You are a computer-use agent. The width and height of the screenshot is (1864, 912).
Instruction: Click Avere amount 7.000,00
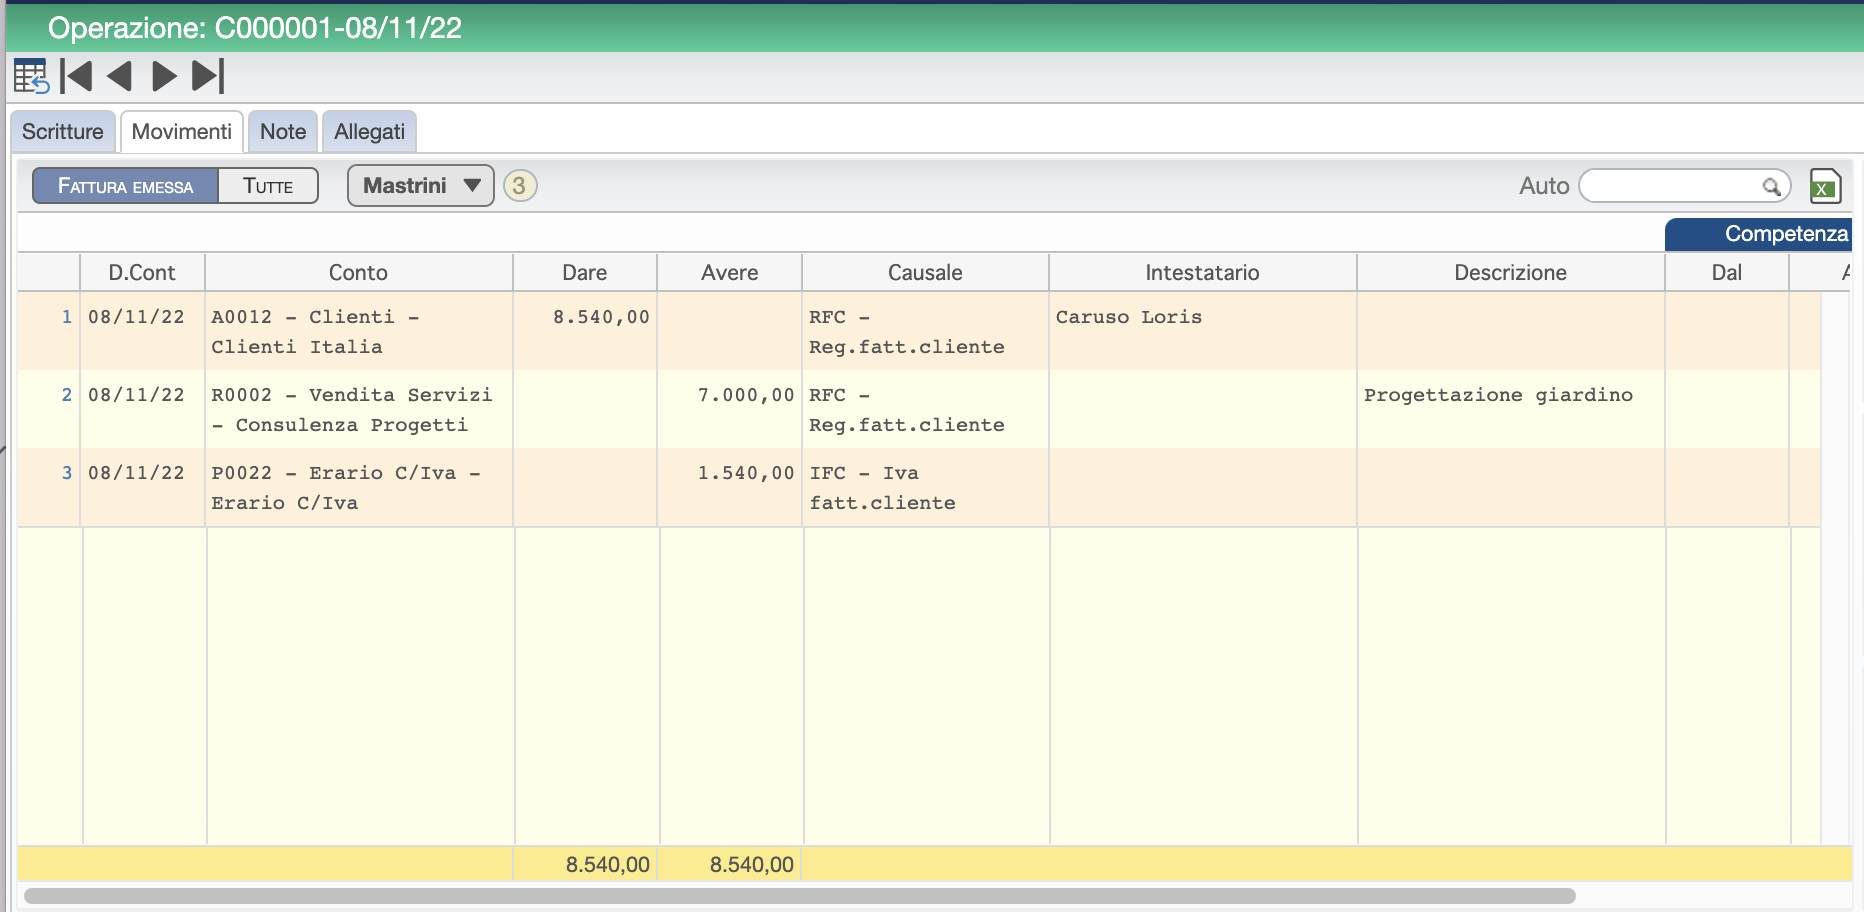(746, 395)
